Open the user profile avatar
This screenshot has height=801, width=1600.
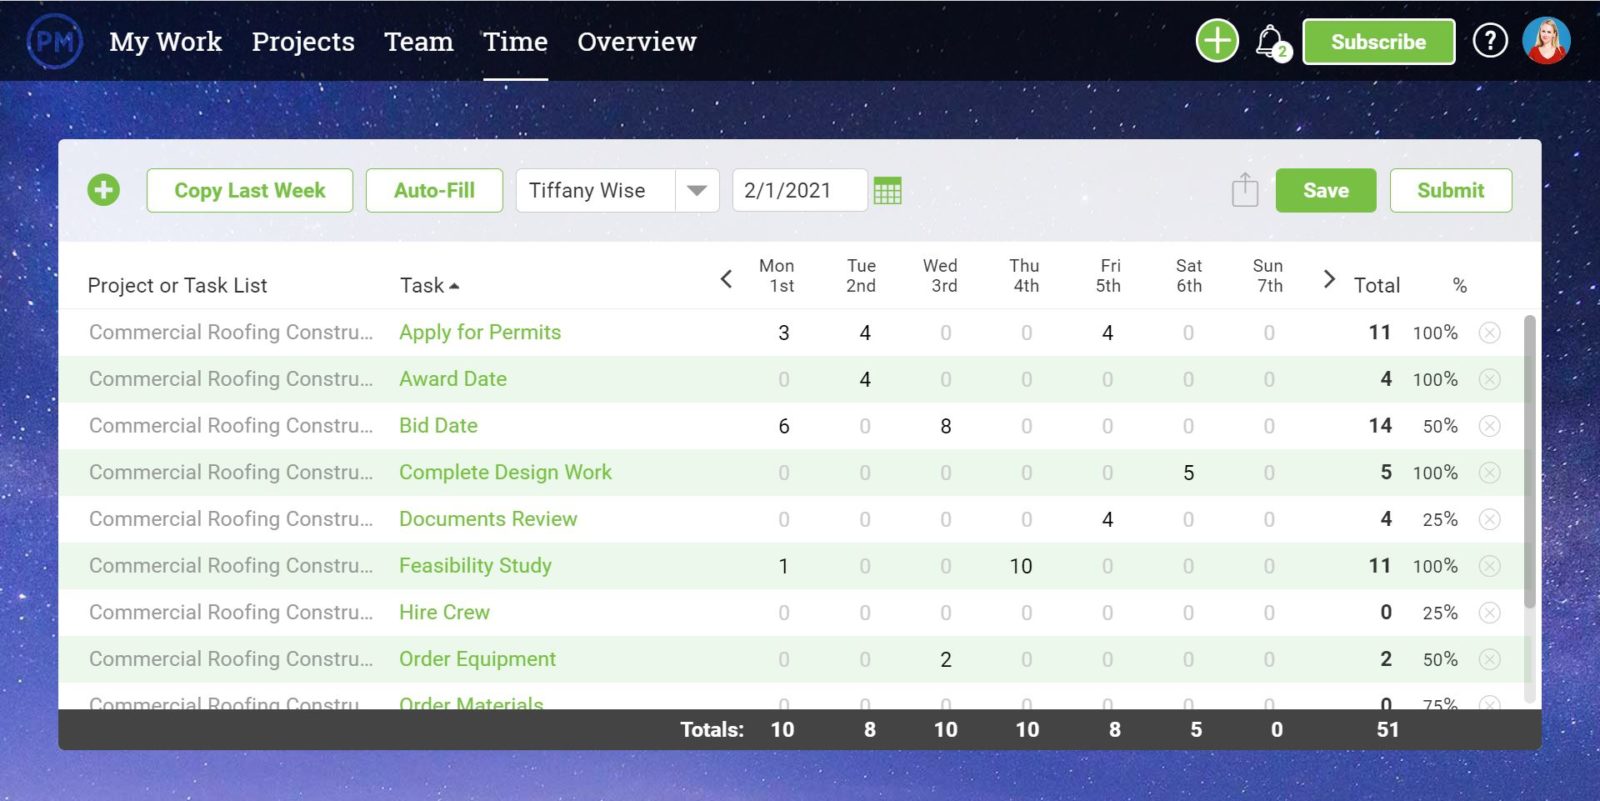[x=1546, y=41]
